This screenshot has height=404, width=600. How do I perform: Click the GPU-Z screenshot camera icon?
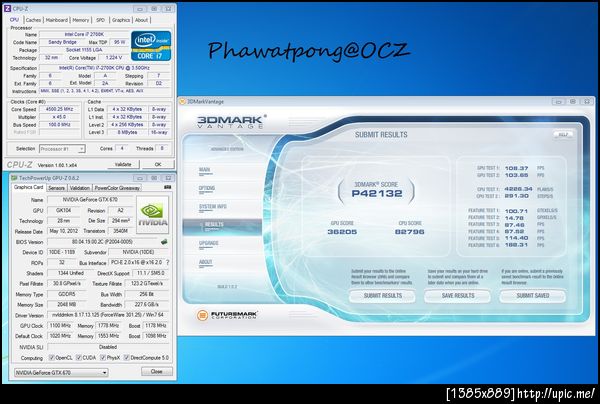point(167,187)
